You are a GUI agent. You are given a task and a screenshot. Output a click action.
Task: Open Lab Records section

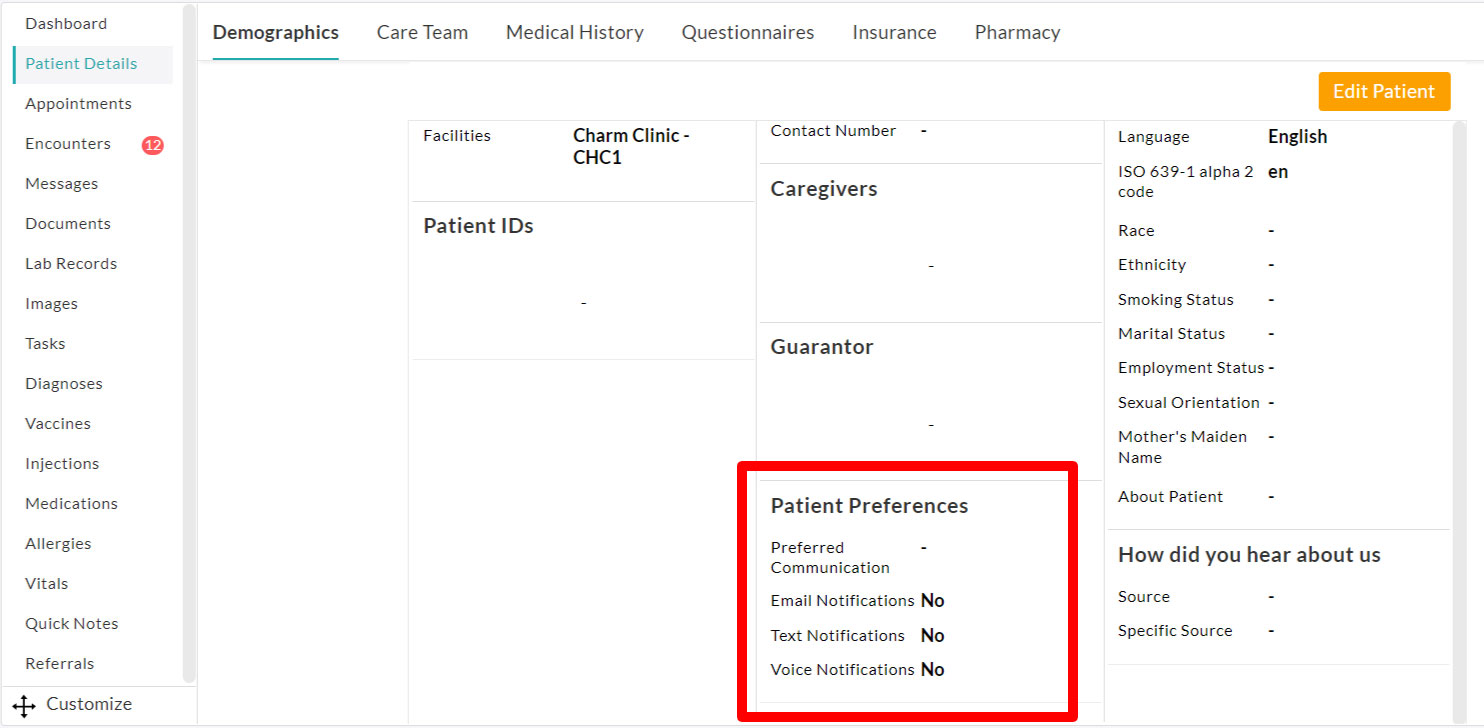[71, 264]
